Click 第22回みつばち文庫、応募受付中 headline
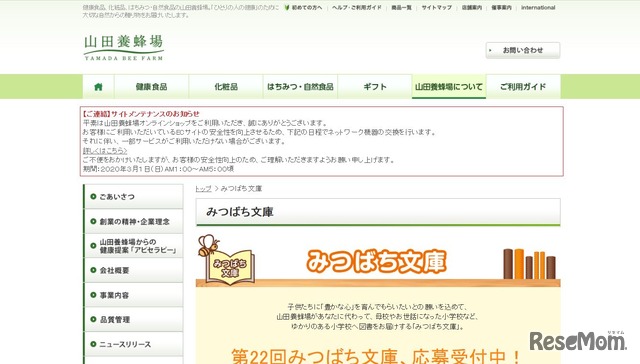The image size is (640, 364). (x=376, y=356)
